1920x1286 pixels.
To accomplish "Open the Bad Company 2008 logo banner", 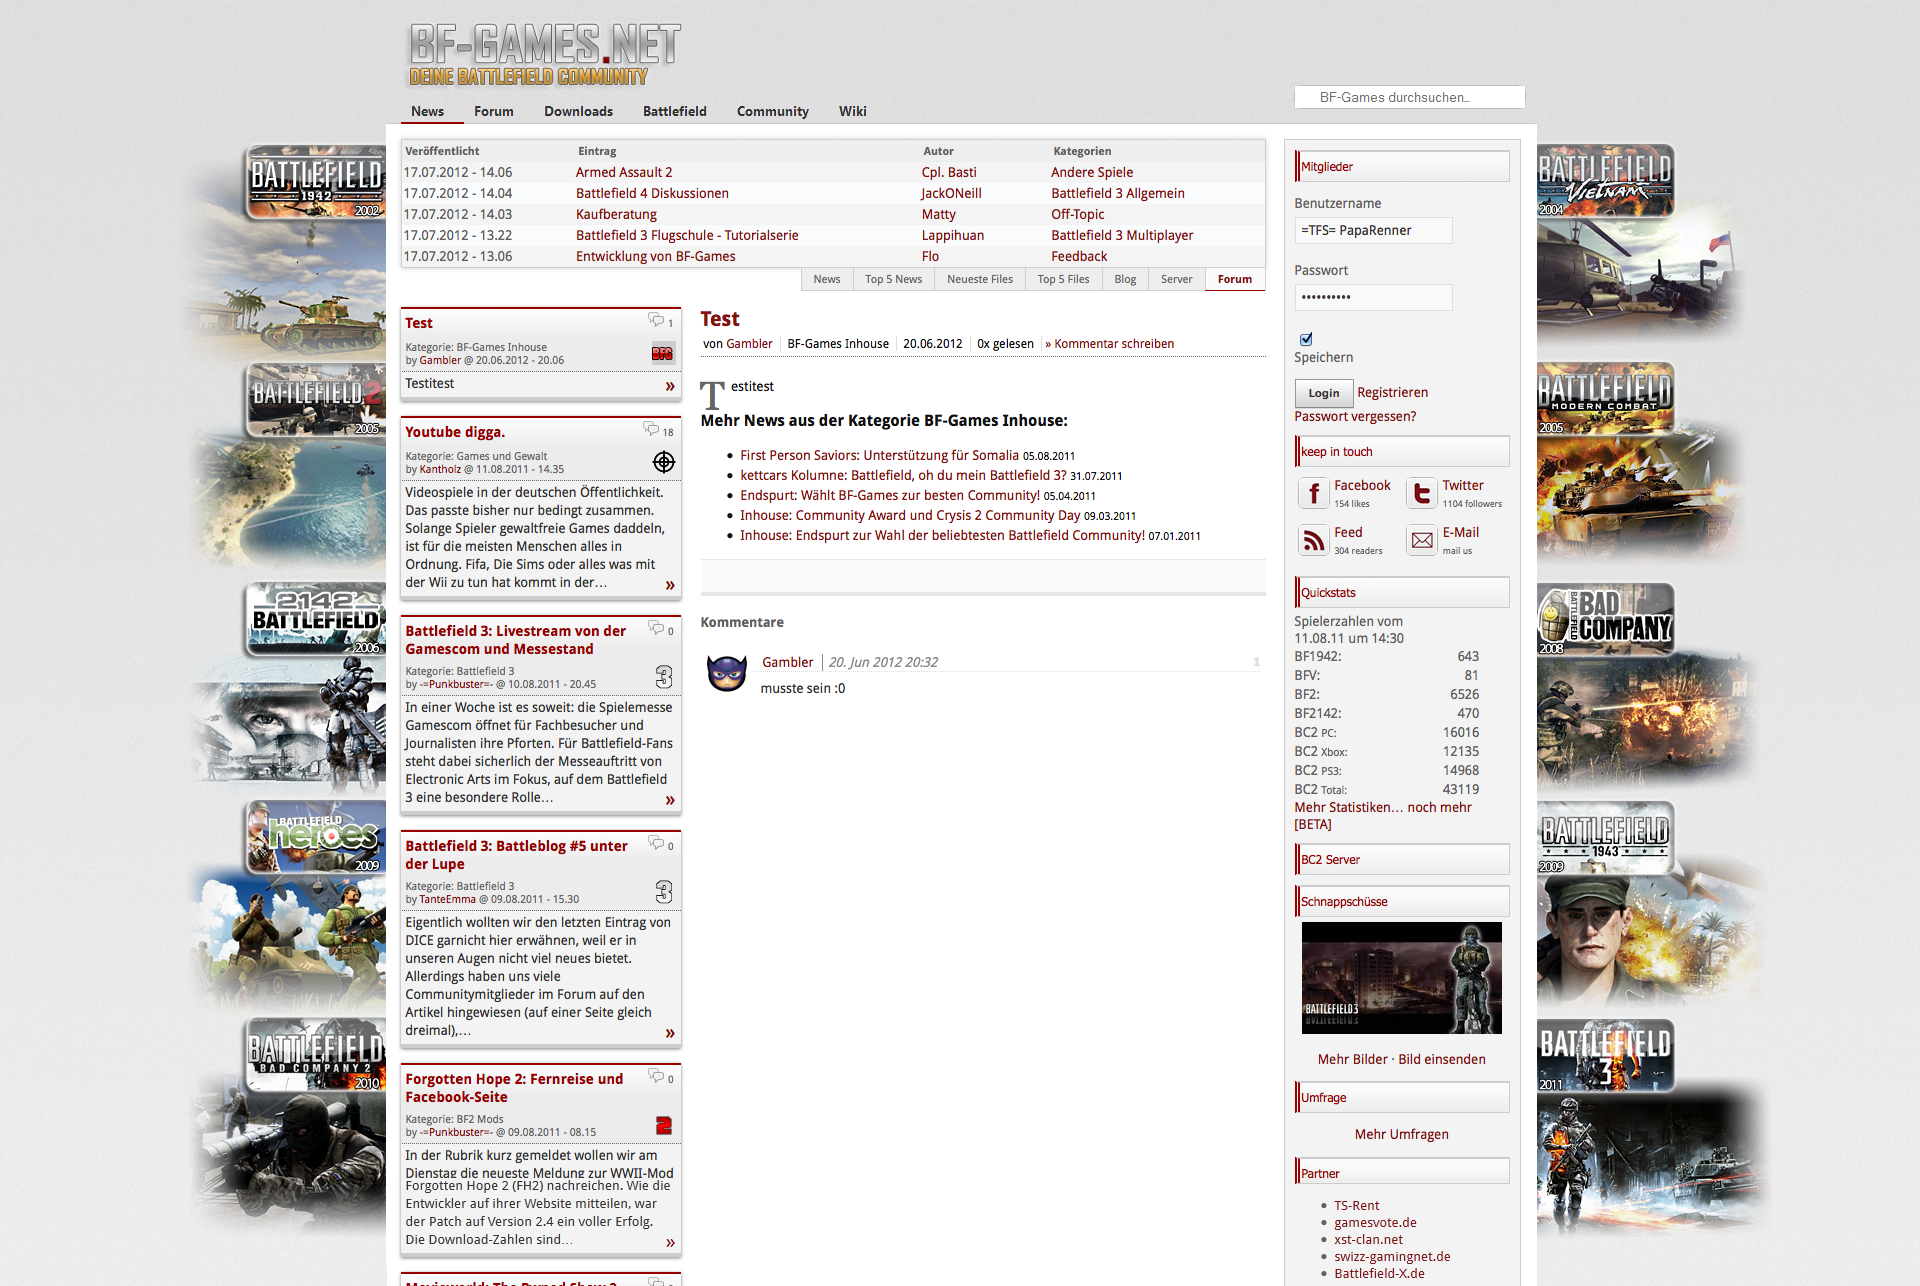I will (x=1606, y=619).
